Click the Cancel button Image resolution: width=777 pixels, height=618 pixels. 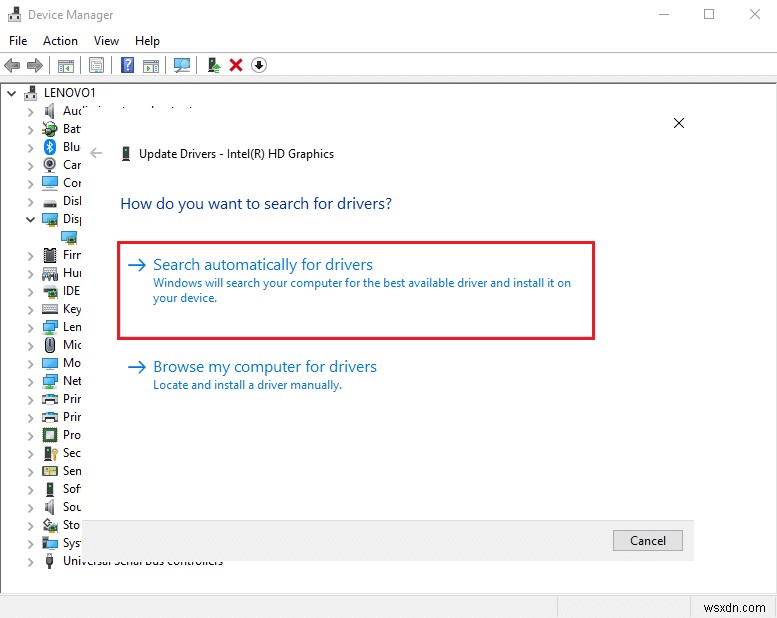click(647, 540)
